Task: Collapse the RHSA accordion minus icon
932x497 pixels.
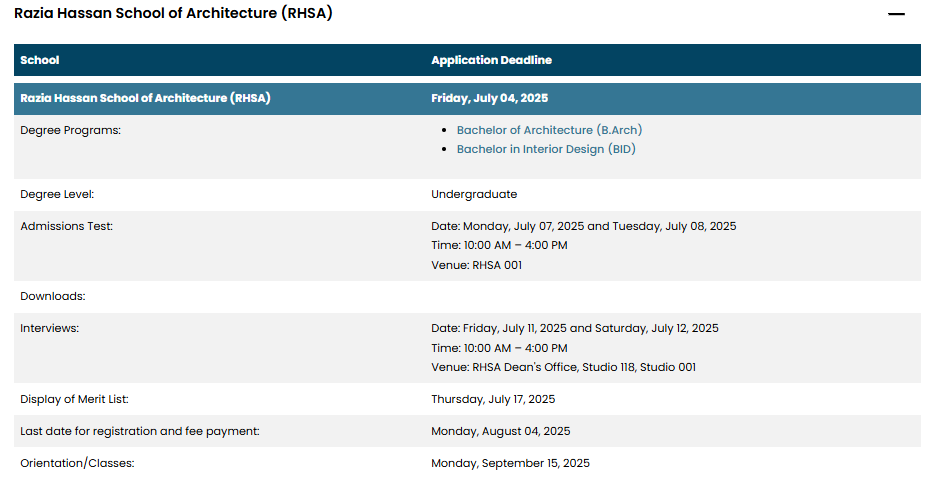Action: pyautogui.click(x=896, y=14)
